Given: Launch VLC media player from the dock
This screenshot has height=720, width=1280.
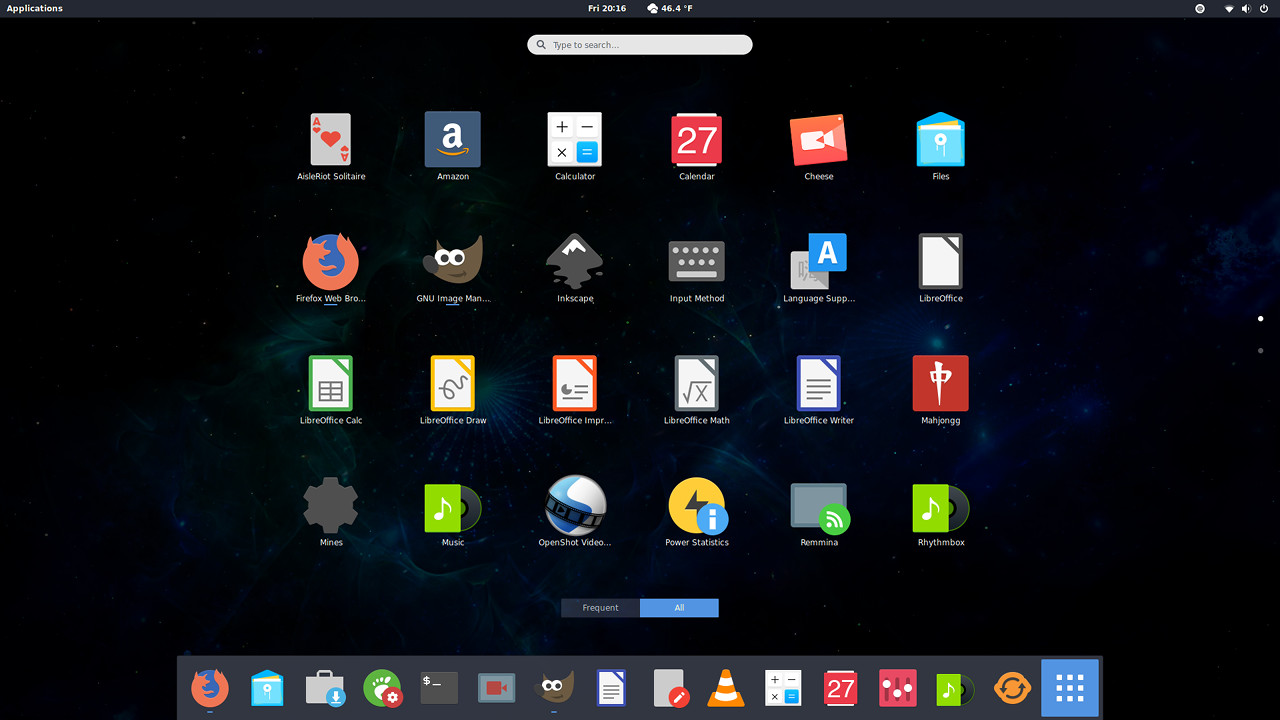Looking at the screenshot, I should click(726, 688).
